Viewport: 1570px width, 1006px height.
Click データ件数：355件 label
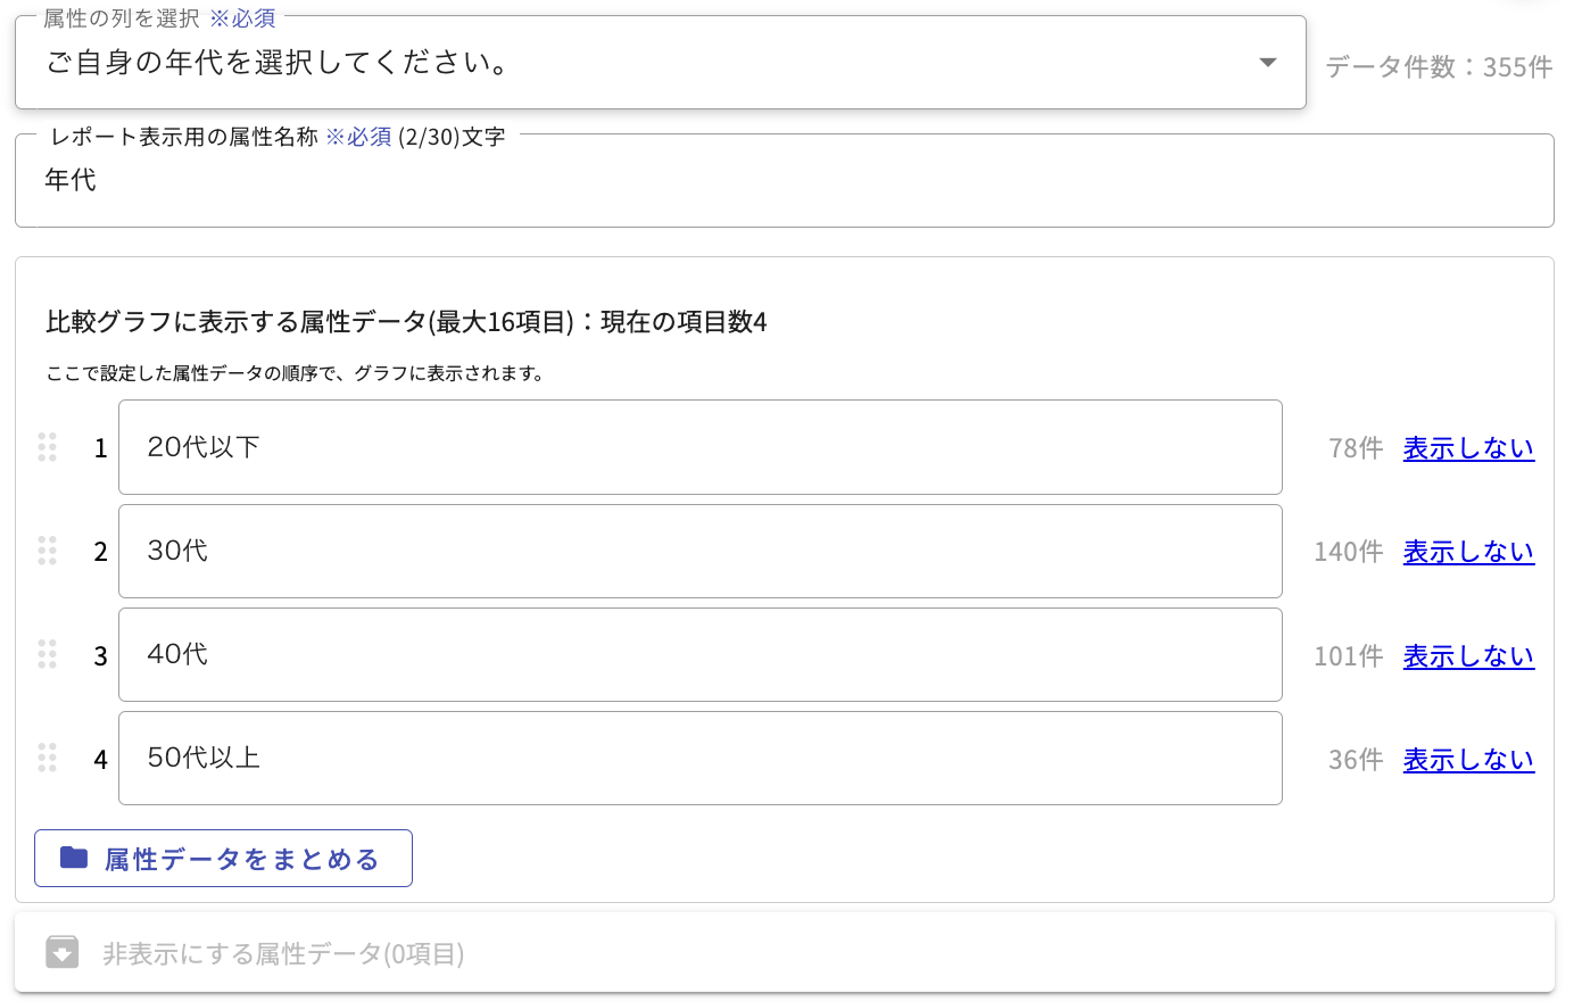click(1438, 67)
